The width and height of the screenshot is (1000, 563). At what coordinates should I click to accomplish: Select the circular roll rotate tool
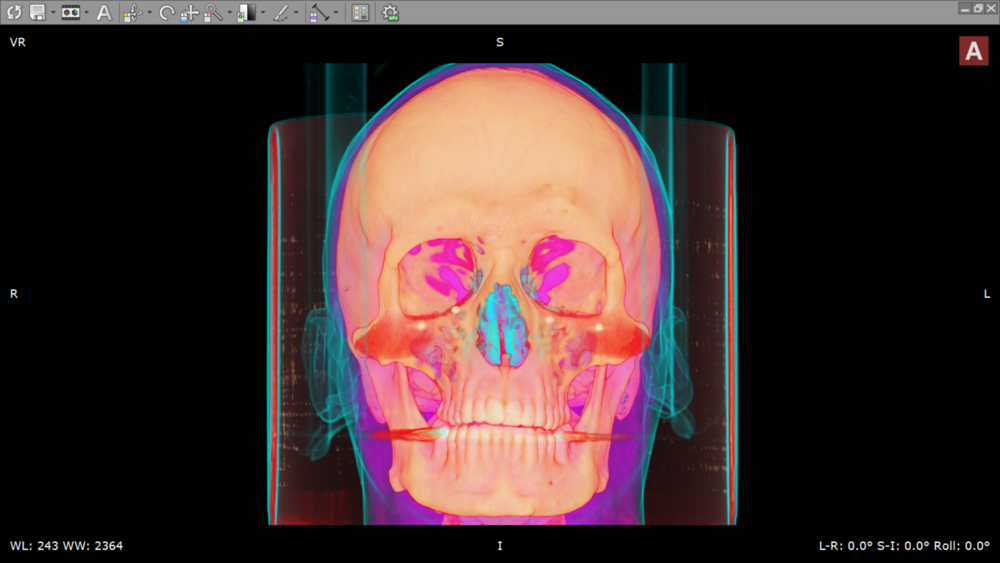pos(166,13)
